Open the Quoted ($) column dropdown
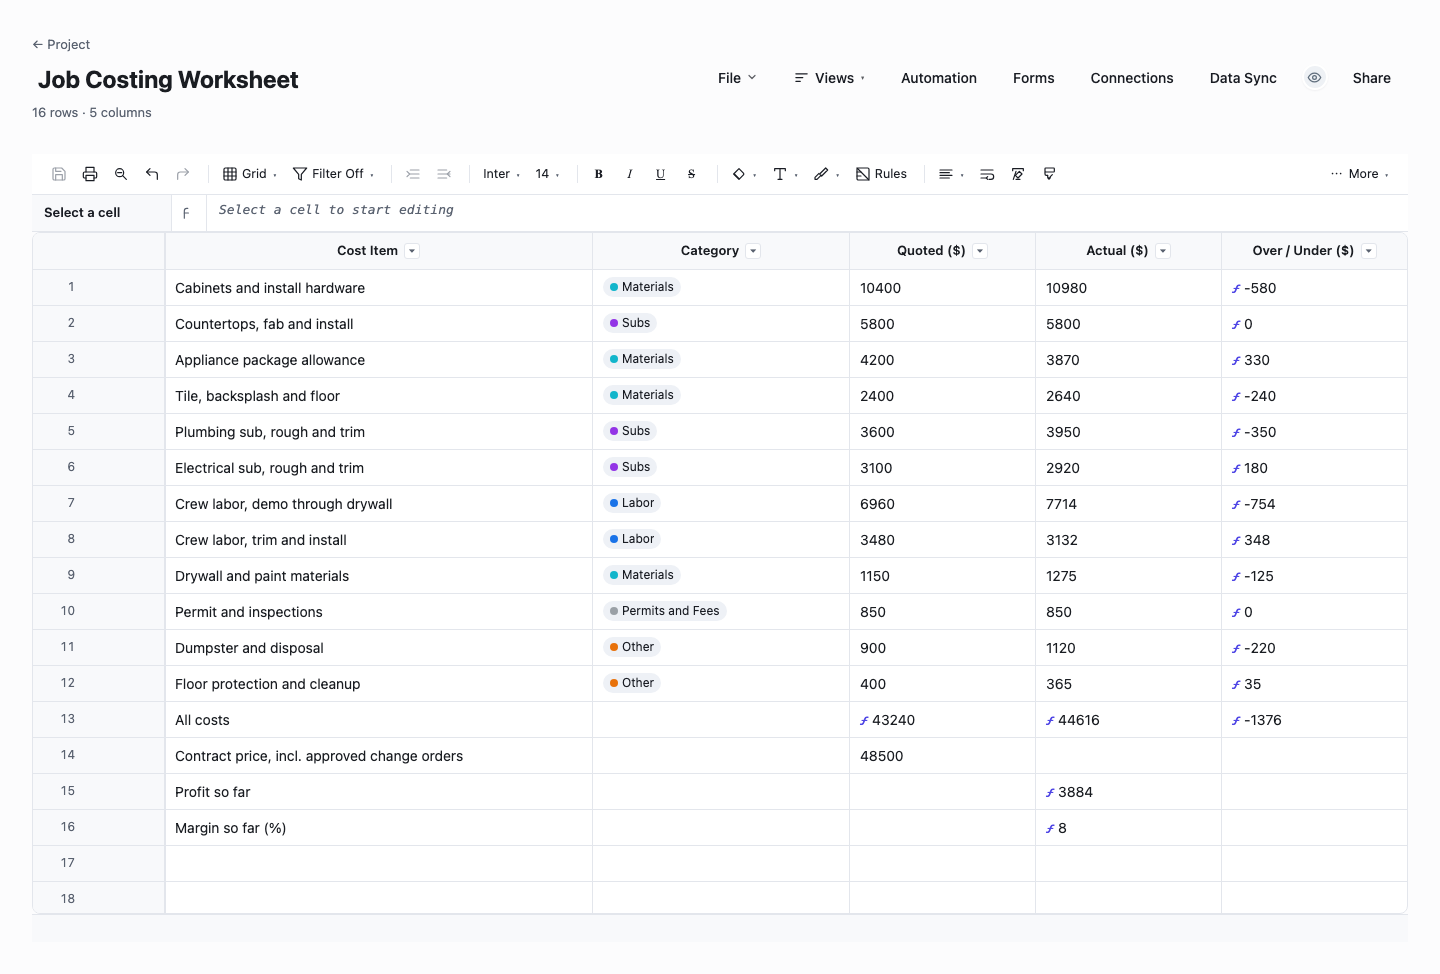The image size is (1440, 974). [980, 251]
